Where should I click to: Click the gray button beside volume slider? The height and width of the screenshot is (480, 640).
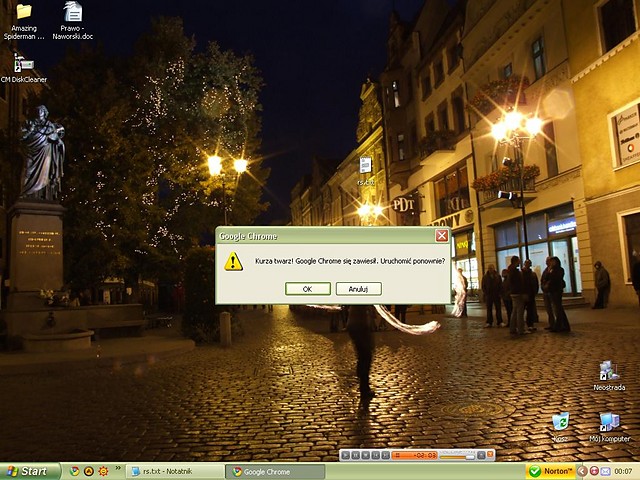[482, 455]
